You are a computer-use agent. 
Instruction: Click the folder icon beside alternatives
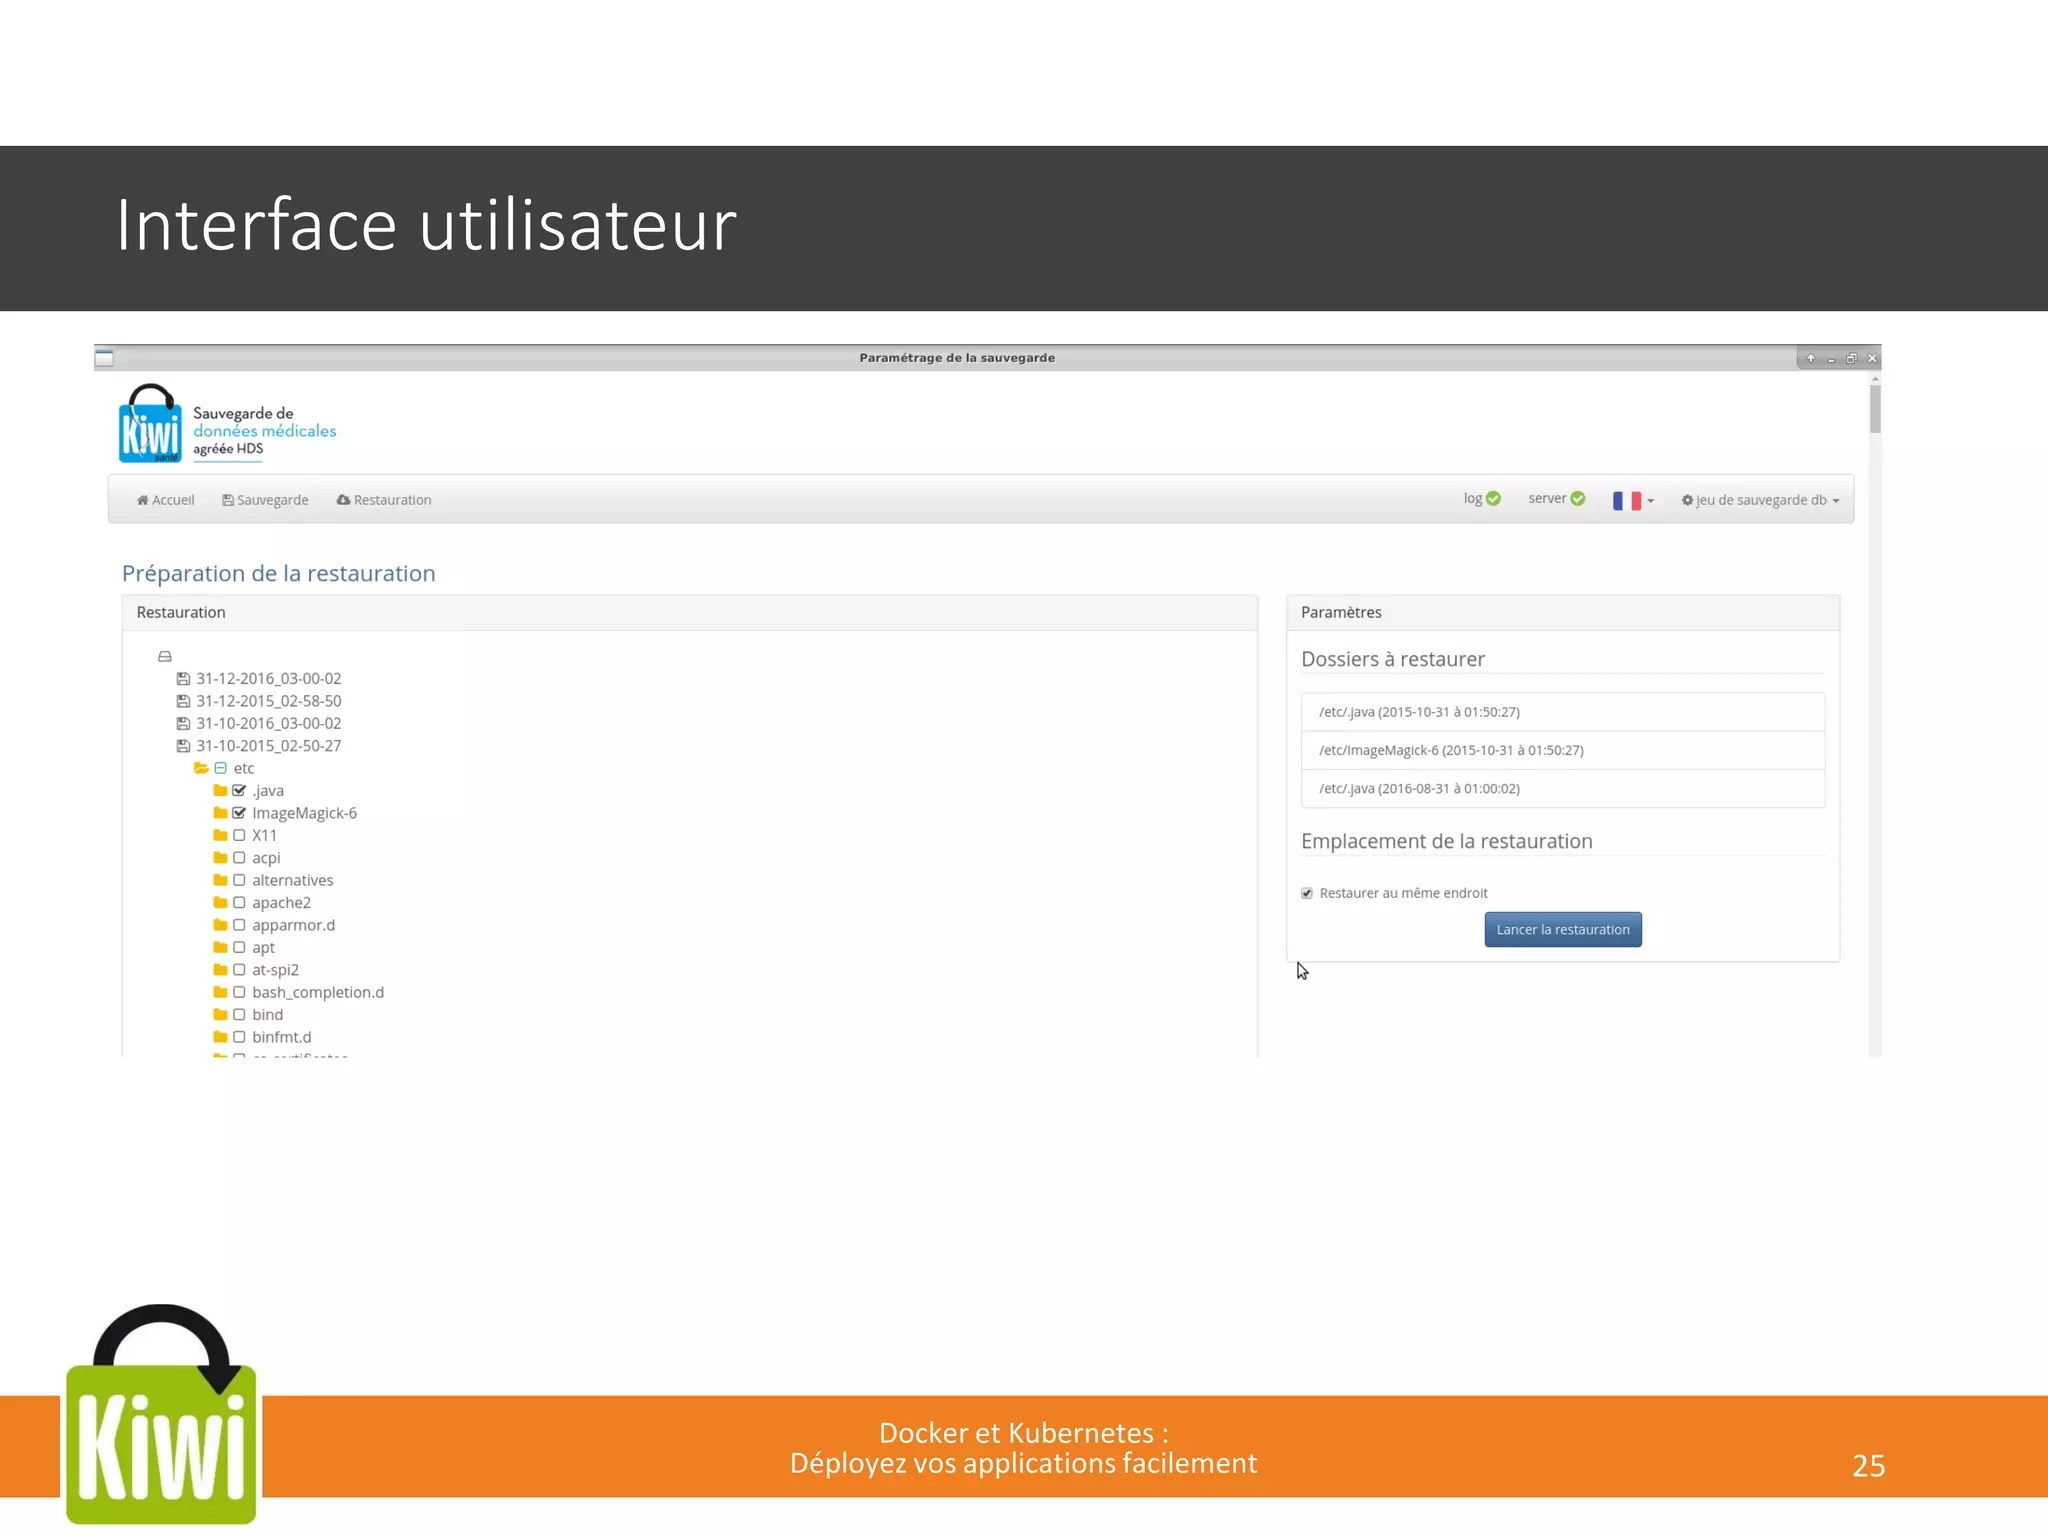pos(220,880)
